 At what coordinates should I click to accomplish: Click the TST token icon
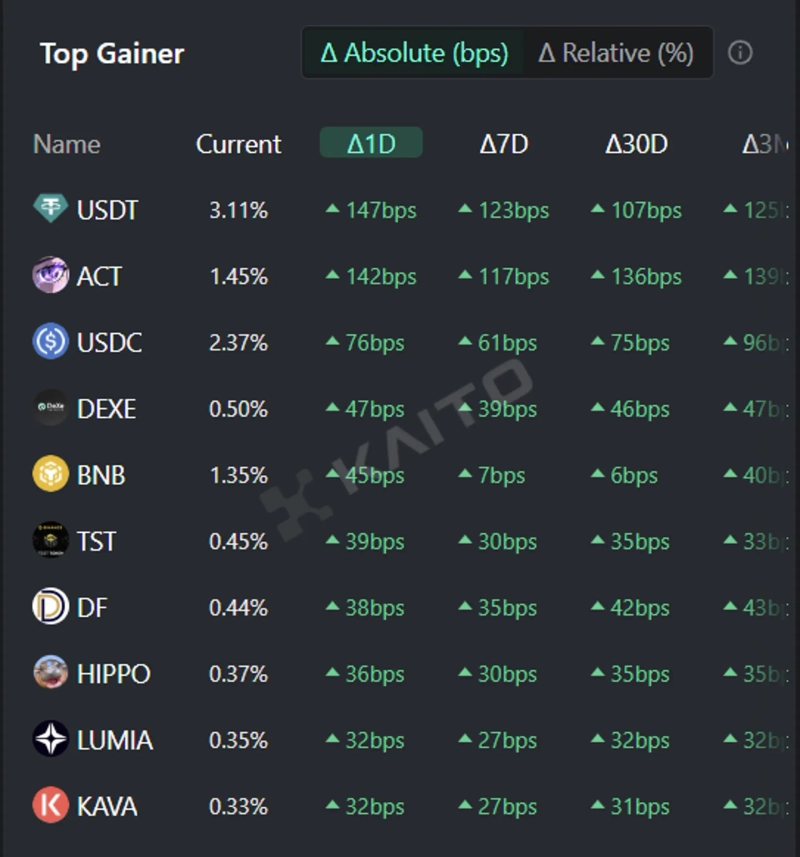coord(50,541)
